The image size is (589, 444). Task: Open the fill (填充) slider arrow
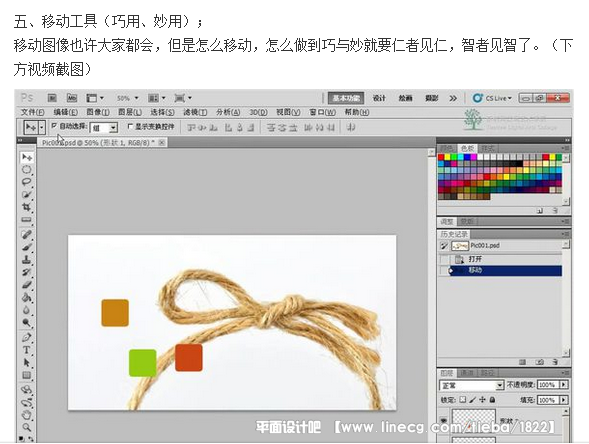pyautogui.click(x=564, y=400)
